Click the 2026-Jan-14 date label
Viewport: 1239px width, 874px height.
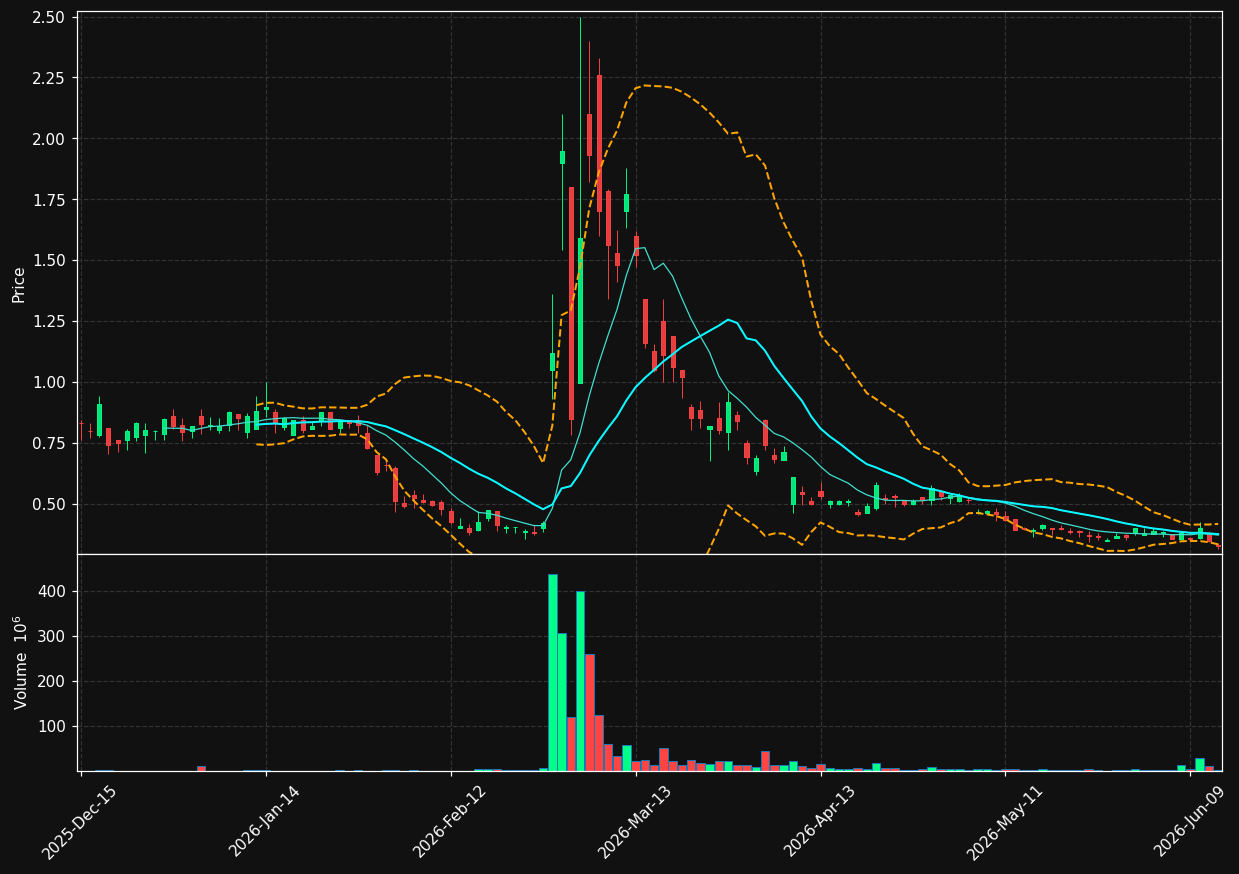pos(264,822)
